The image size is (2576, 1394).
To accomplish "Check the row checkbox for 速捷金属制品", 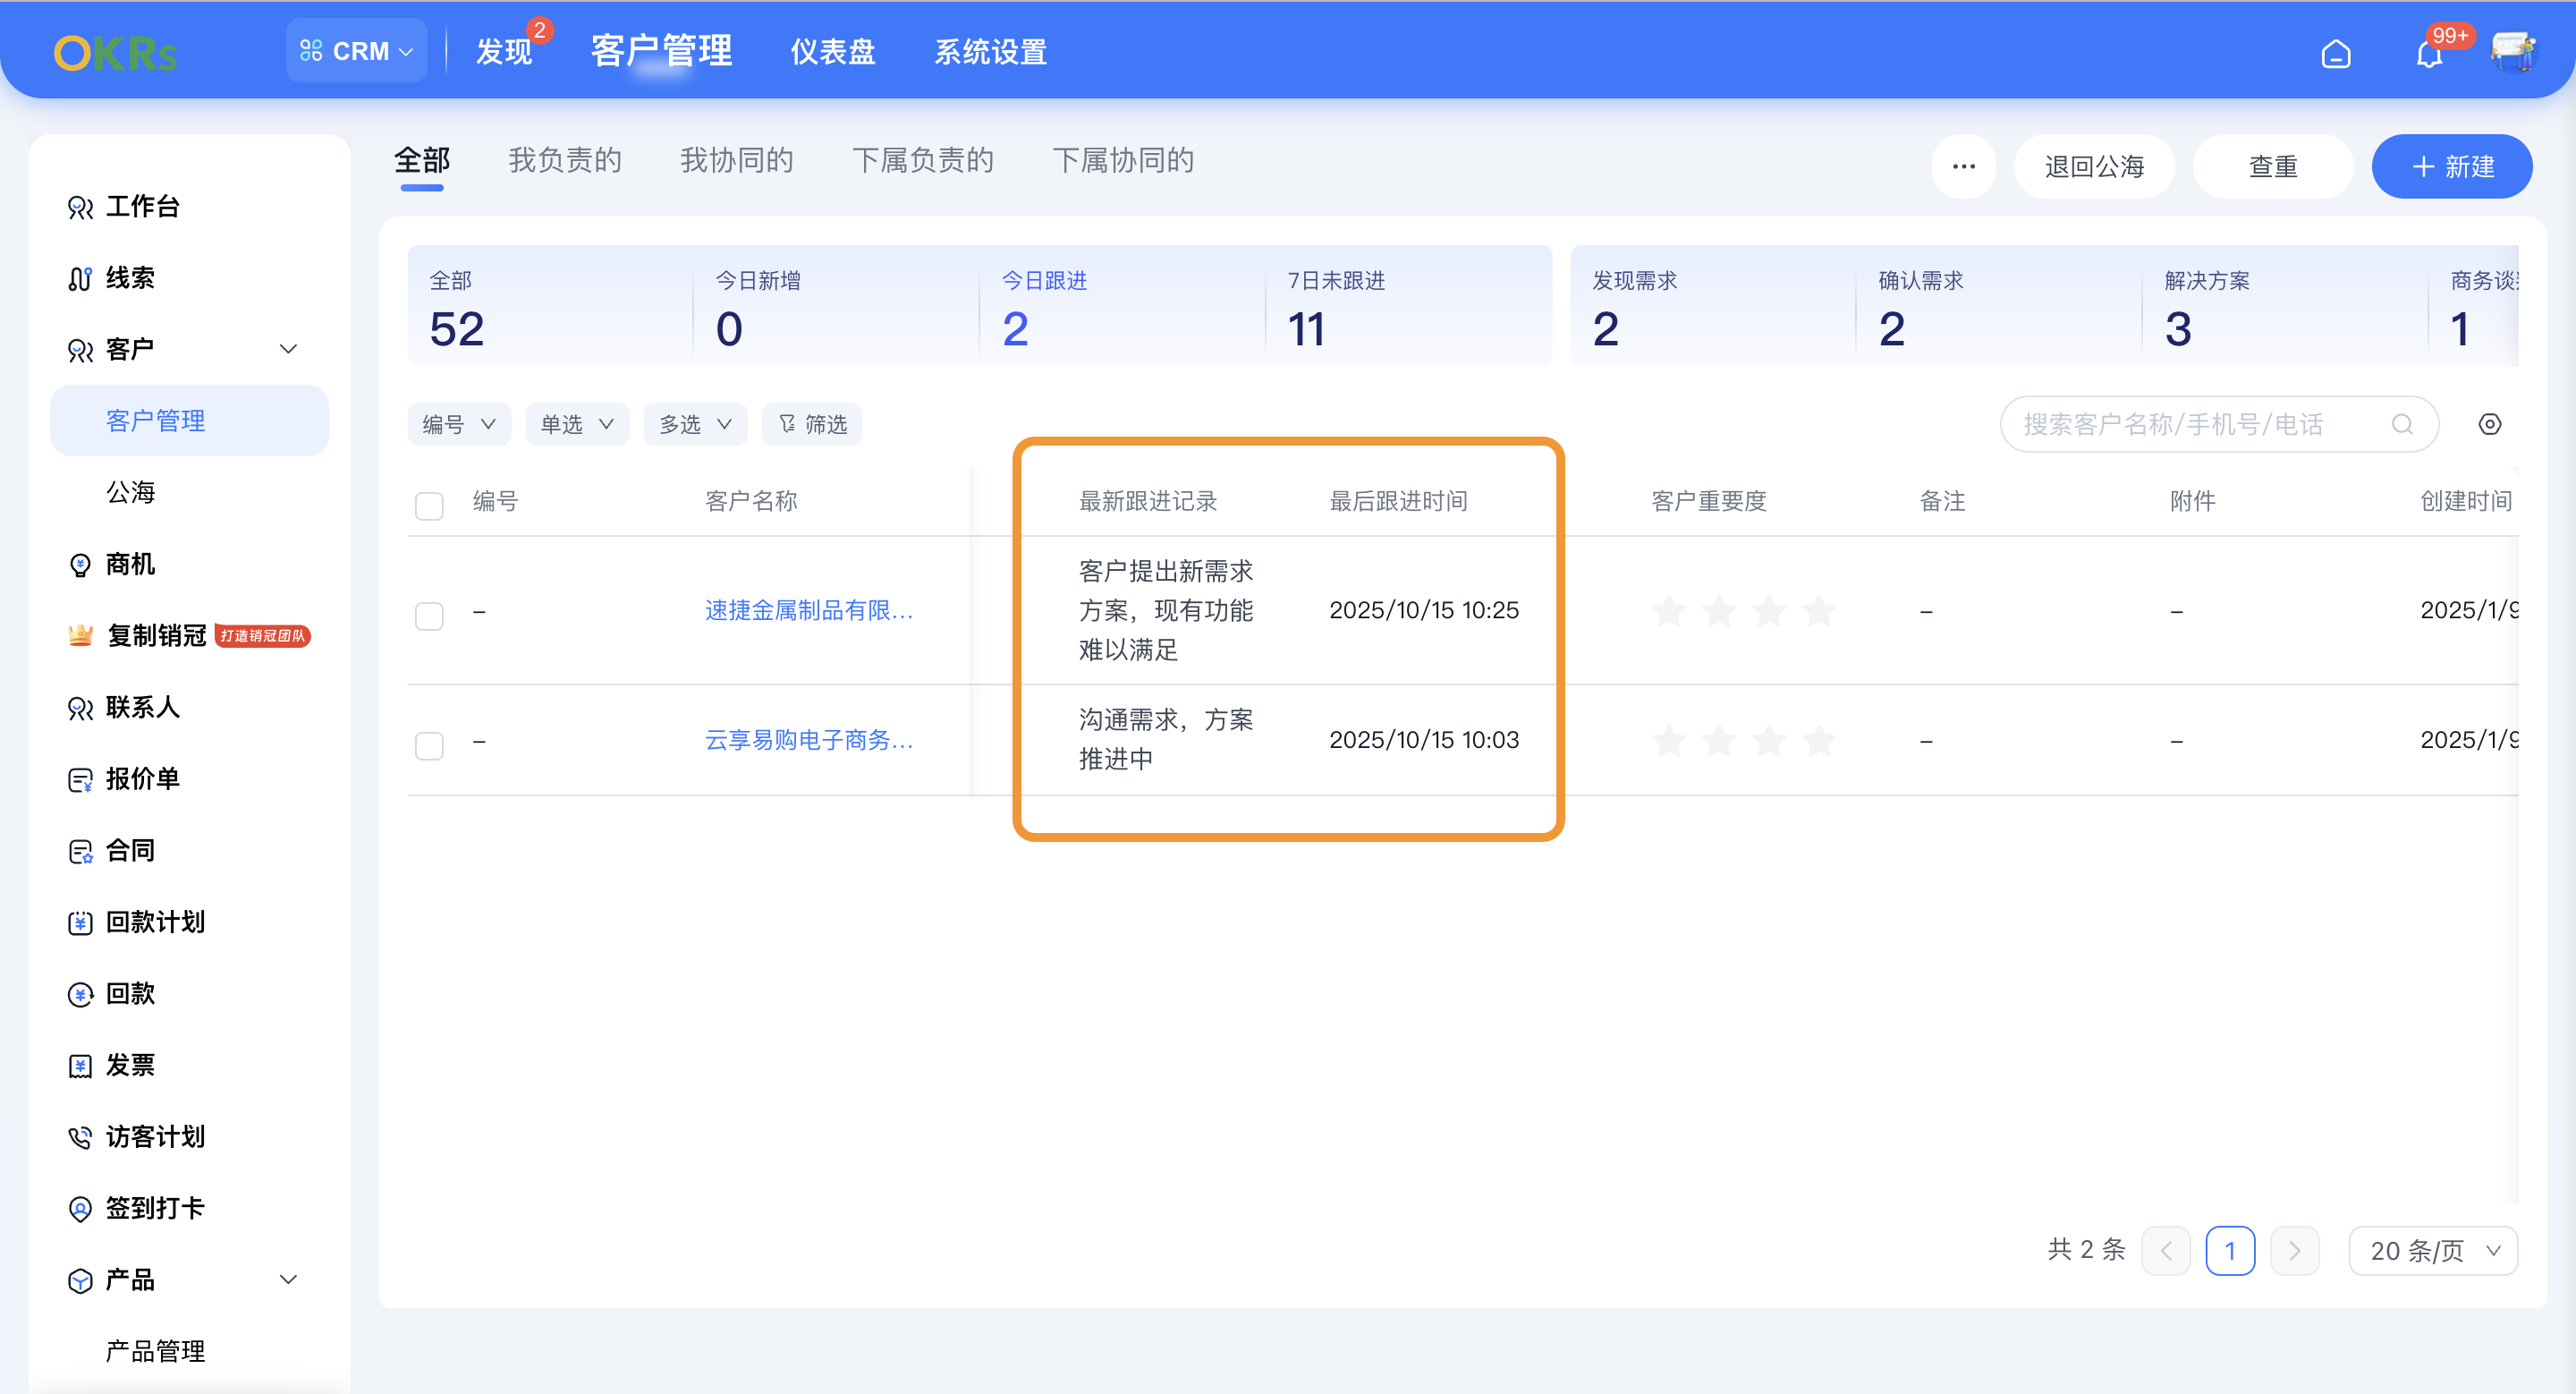I will click(x=429, y=616).
